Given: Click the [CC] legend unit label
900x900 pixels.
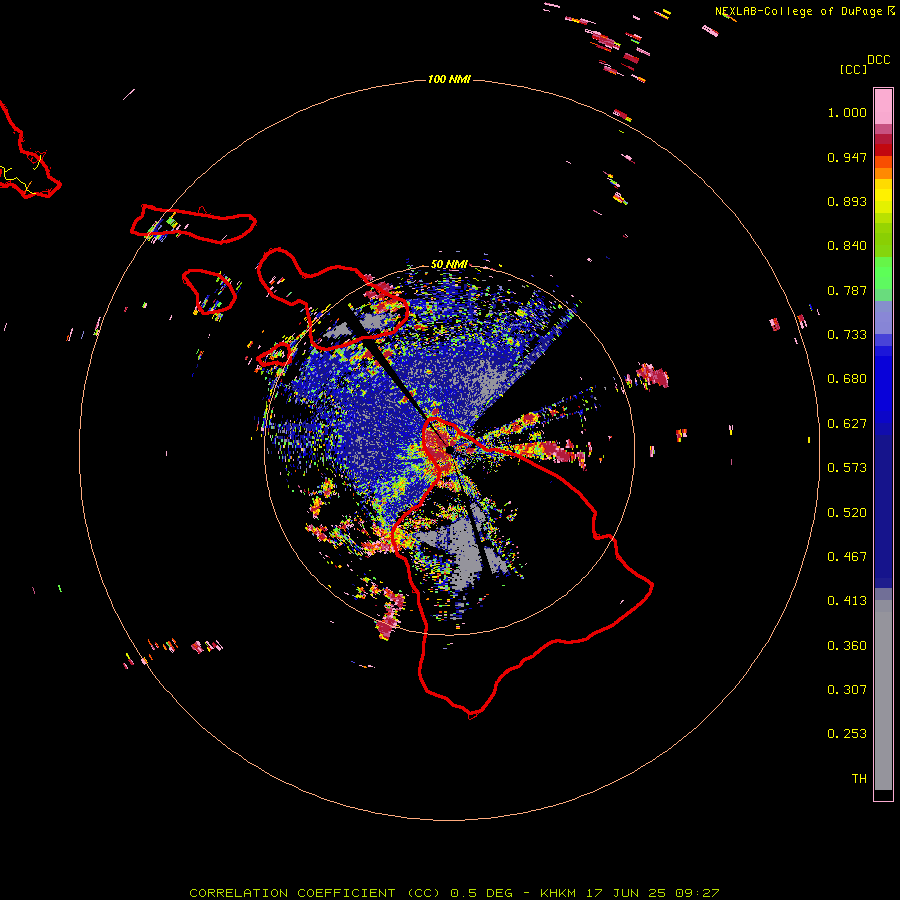Looking at the screenshot, I should coord(853,69).
